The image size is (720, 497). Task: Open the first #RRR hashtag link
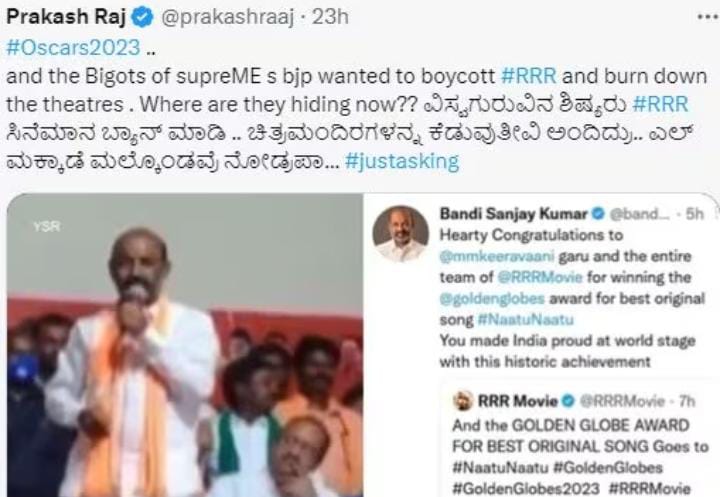coord(529,76)
